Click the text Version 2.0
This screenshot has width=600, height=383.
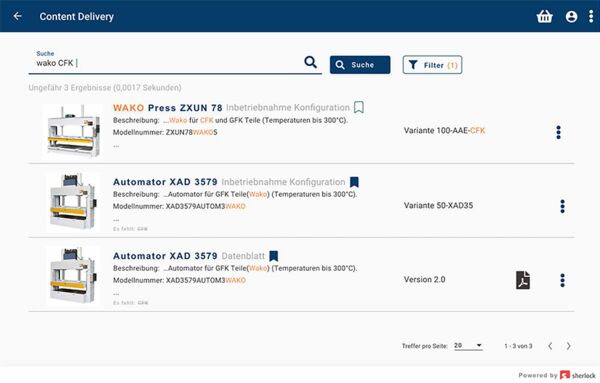click(x=424, y=279)
